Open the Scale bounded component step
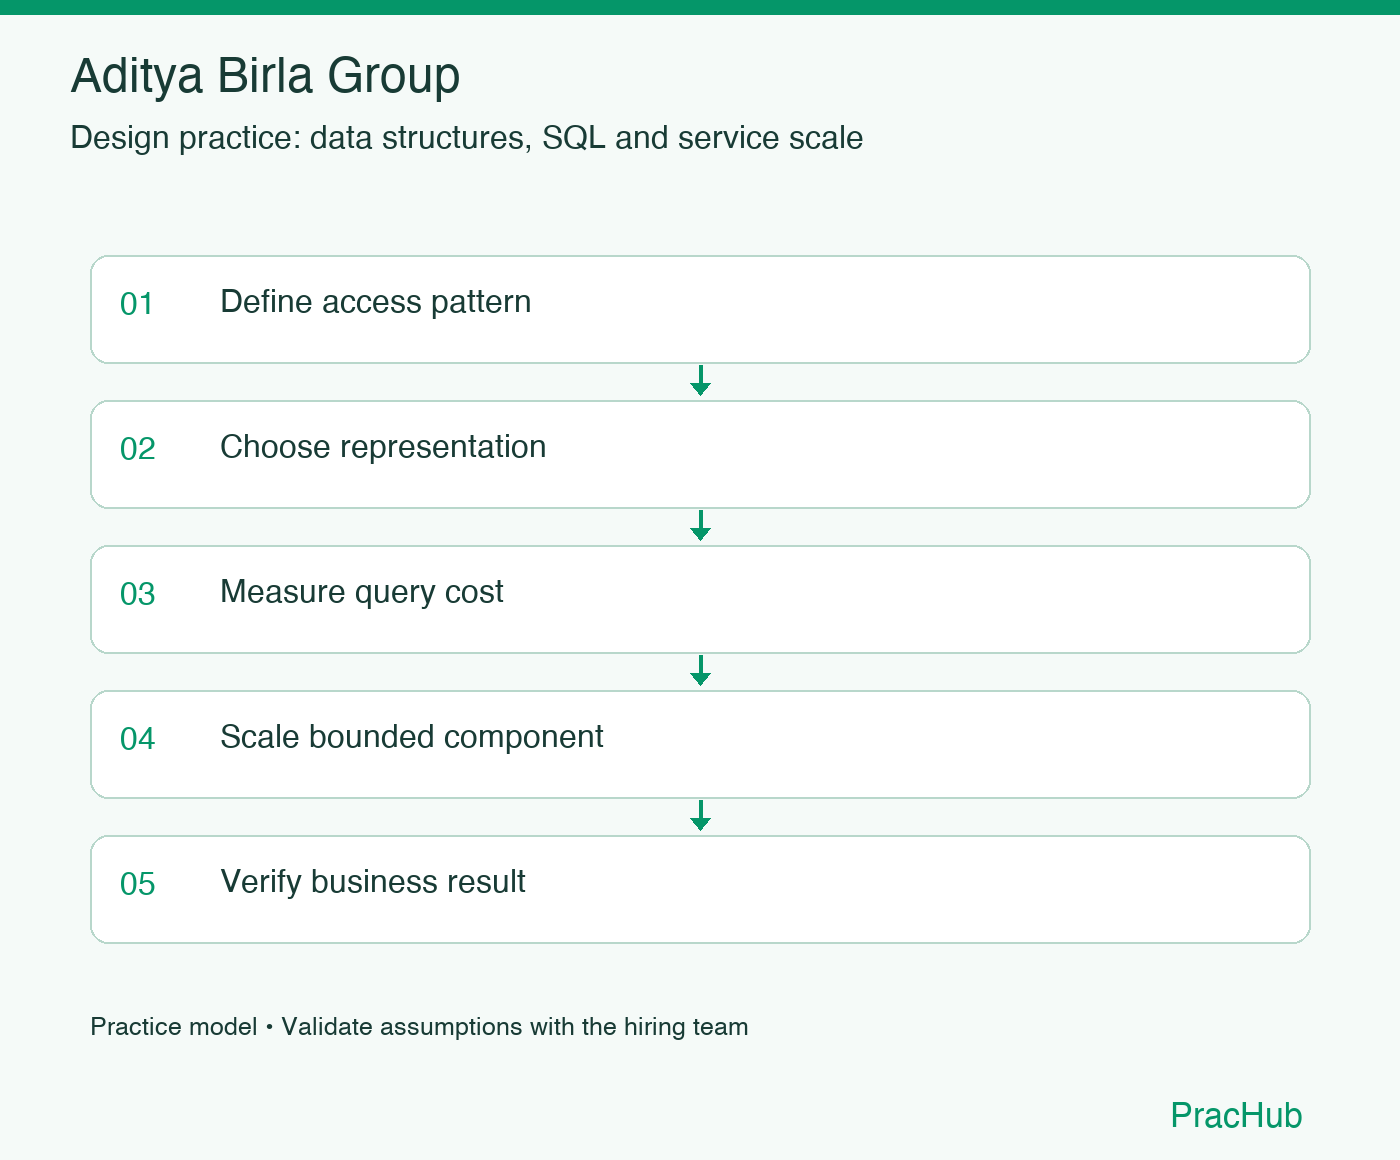 [x=700, y=744]
